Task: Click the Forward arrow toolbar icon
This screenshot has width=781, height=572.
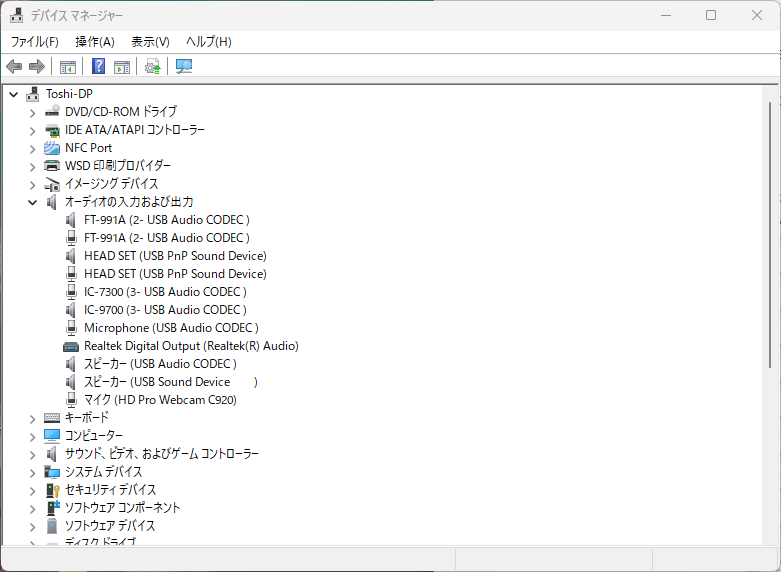Action: [x=37, y=66]
